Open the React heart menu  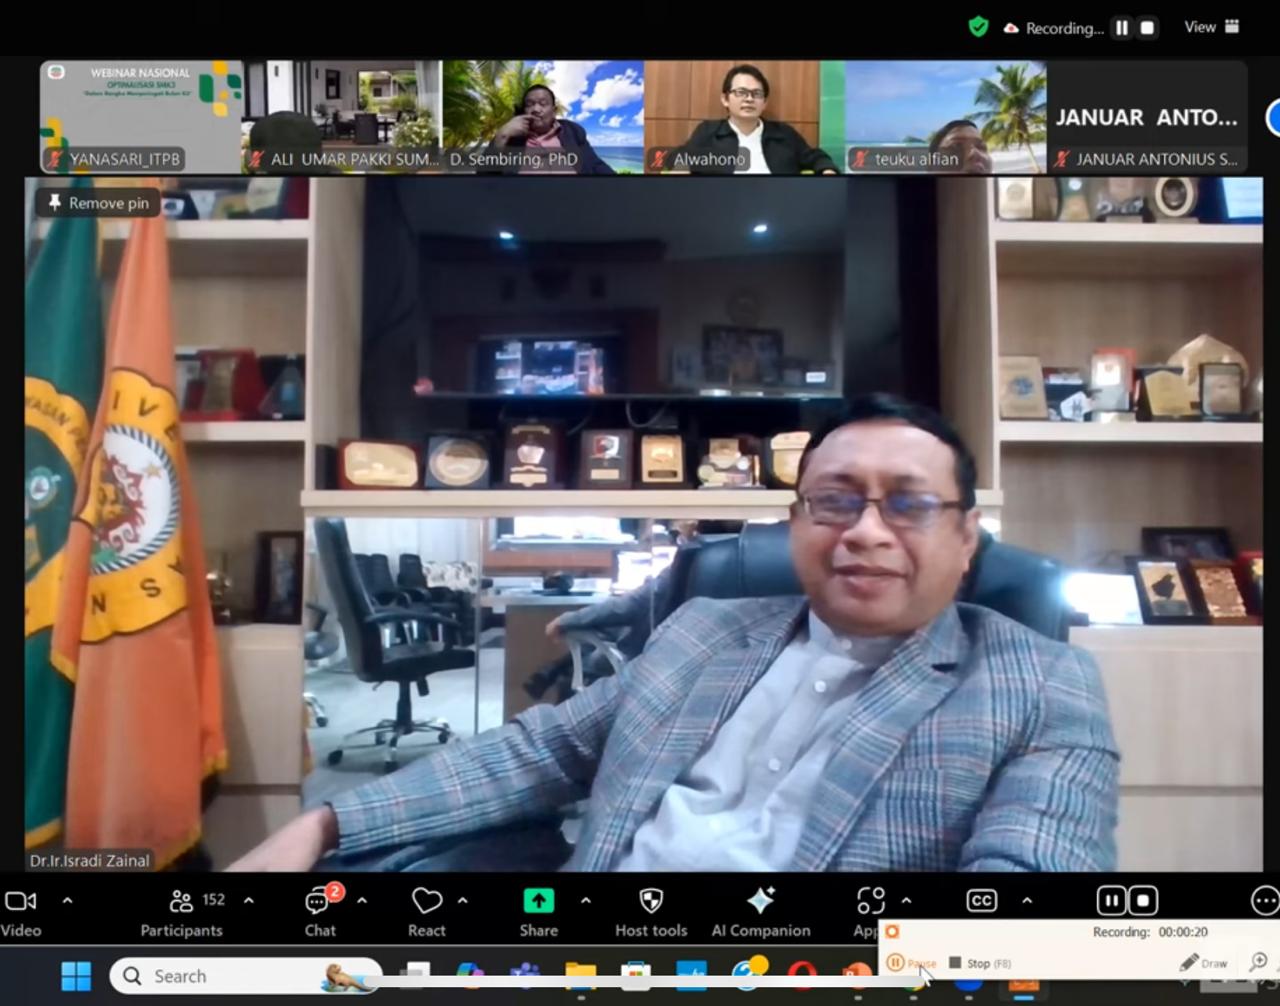pos(426,912)
